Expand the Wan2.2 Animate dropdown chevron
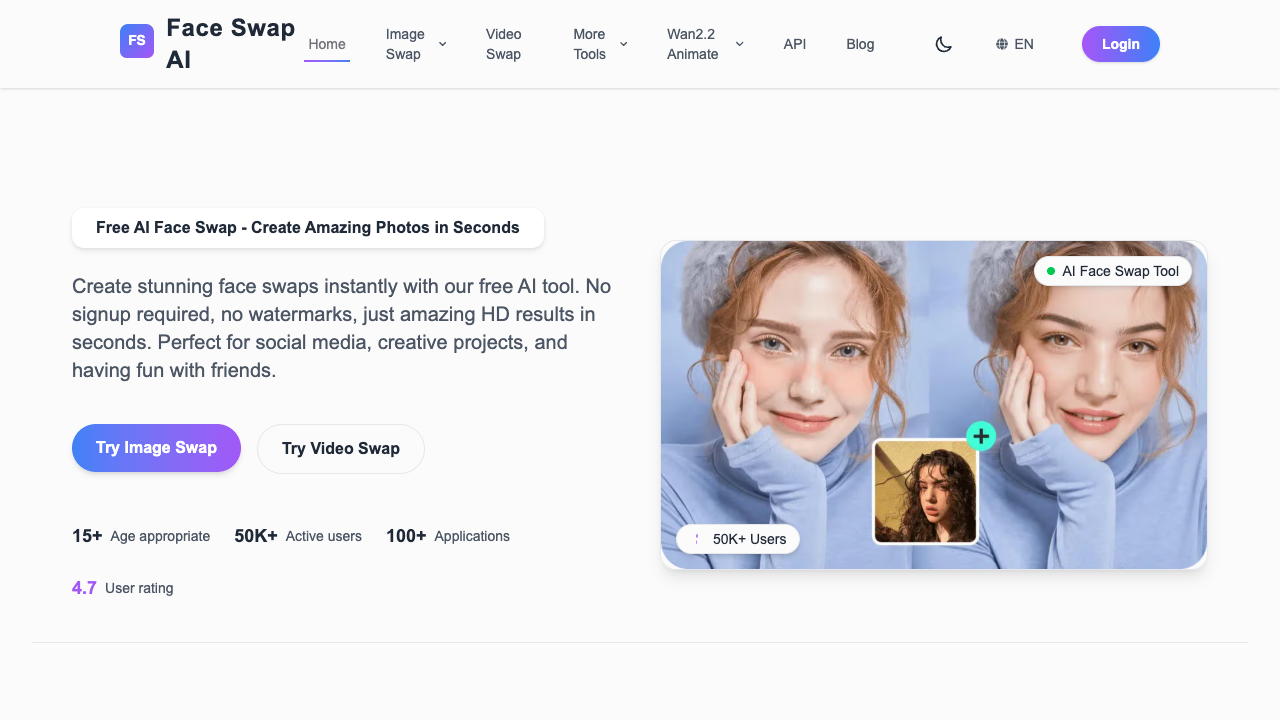 pos(740,44)
